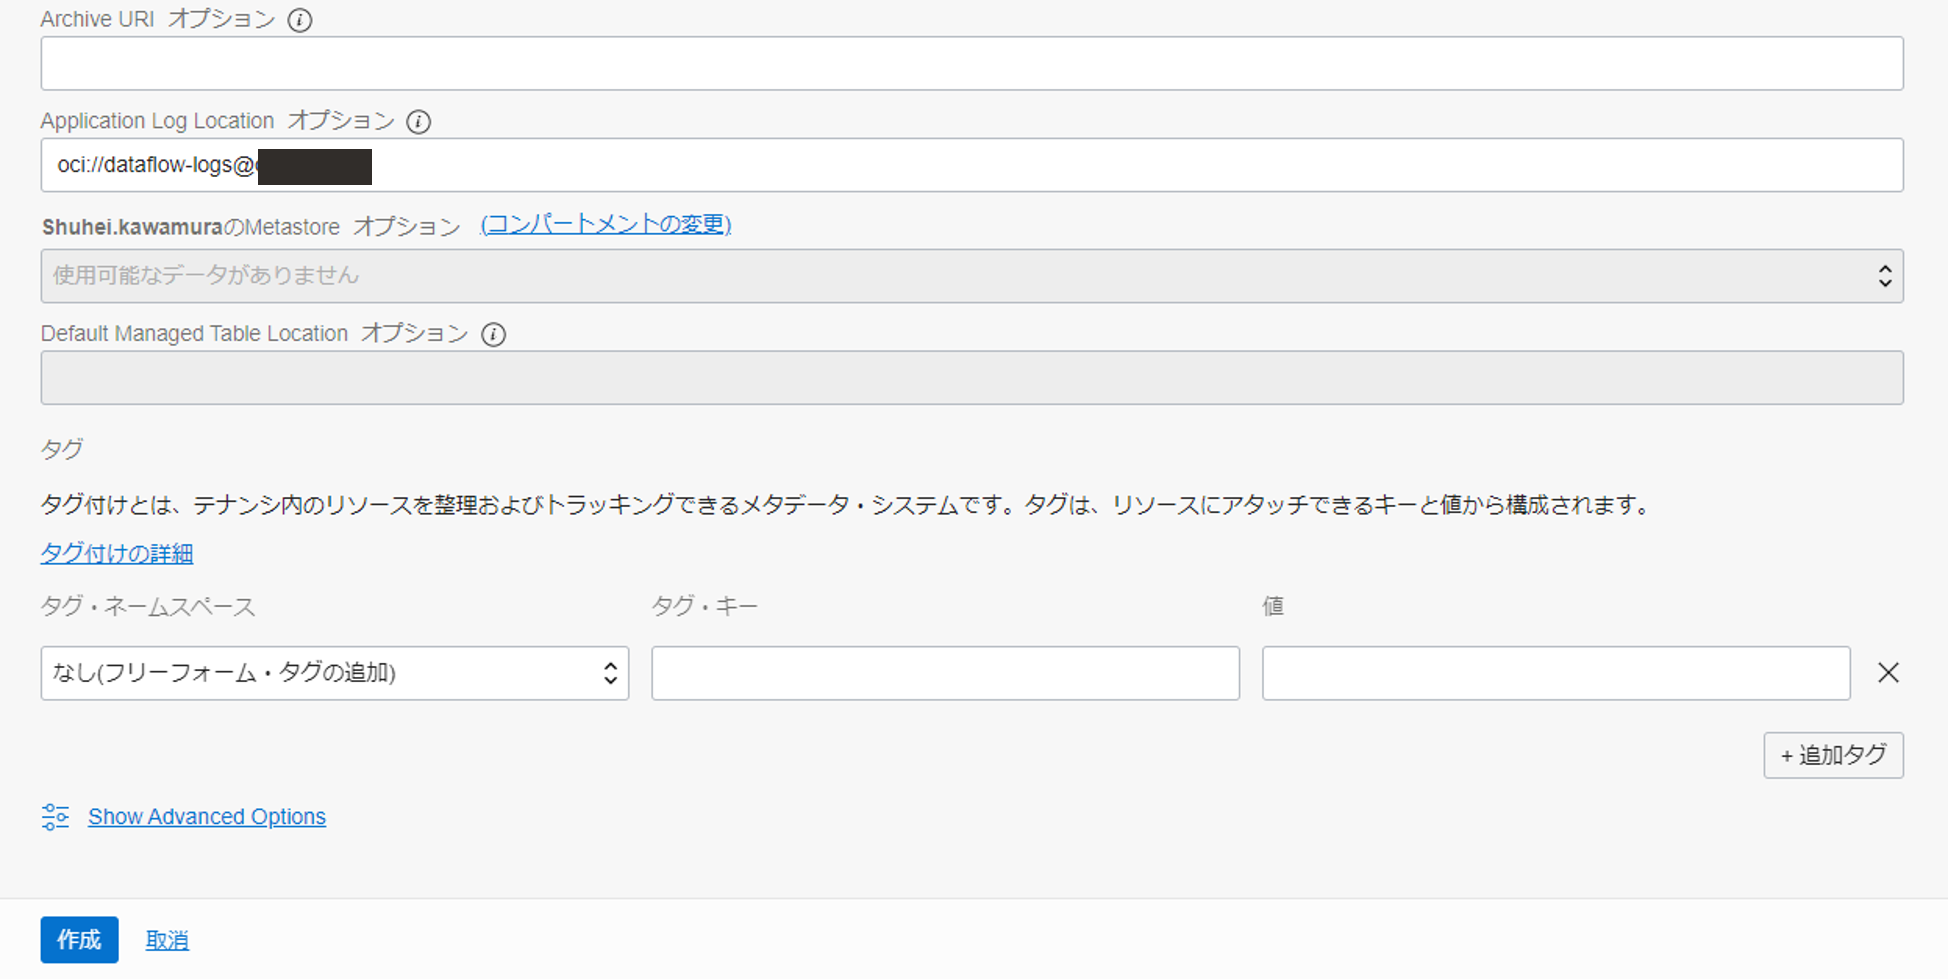
Task: Click the up-down arrows on the Metastore selector
Action: (1884, 276)
